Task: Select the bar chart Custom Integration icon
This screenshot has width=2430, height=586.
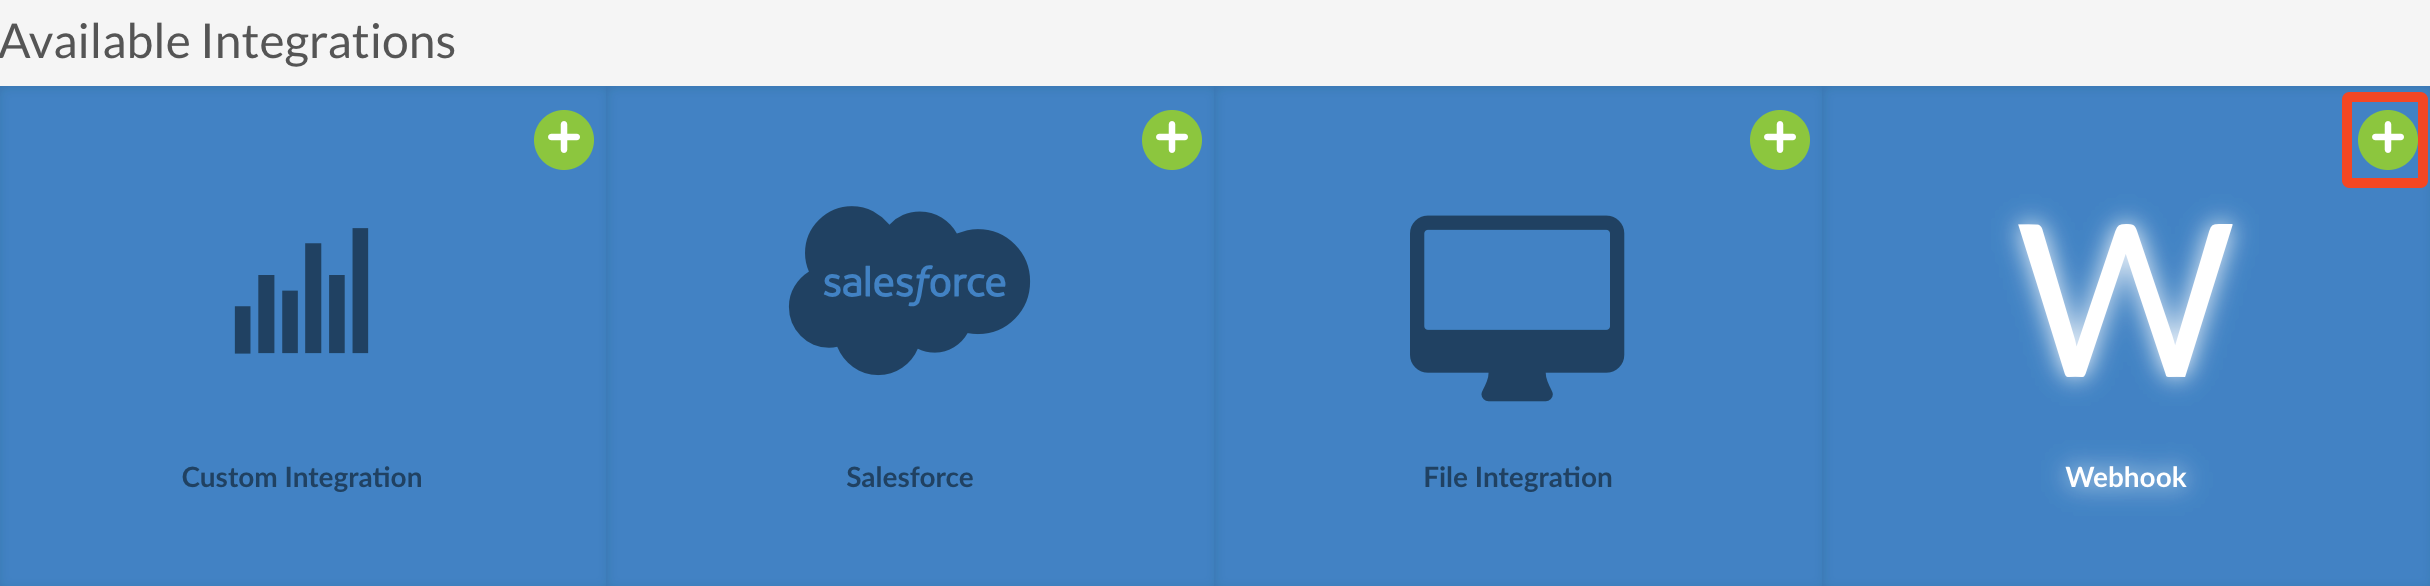Action: pos(301,291)
